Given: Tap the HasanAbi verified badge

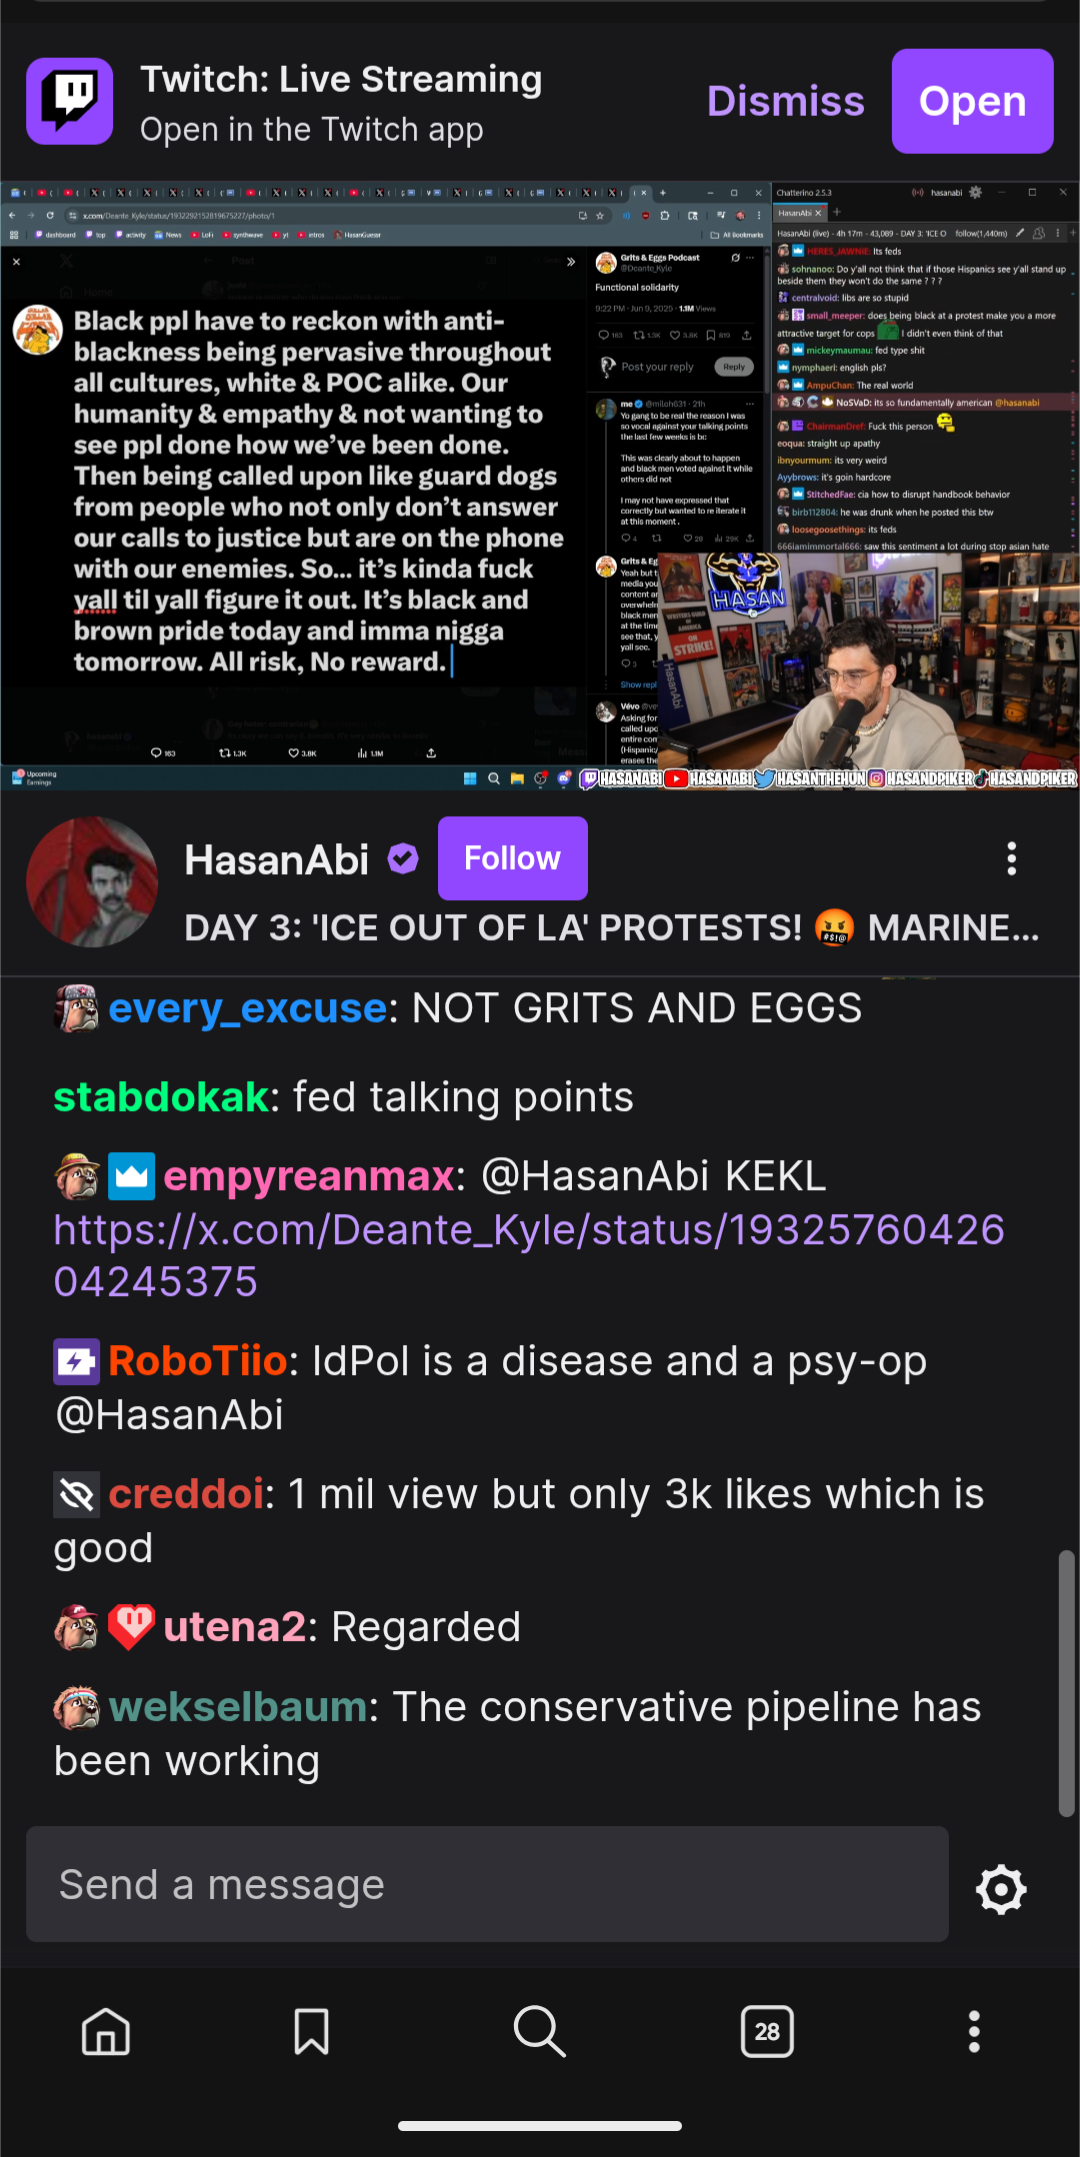Looking at the screenshot, I should [403, 859].
